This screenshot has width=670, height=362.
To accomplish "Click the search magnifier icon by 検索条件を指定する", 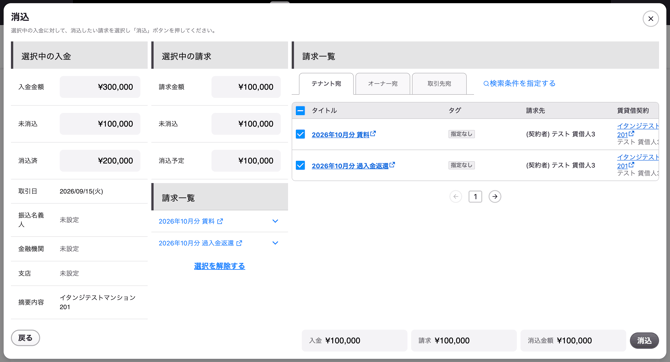I will (486, 84).
